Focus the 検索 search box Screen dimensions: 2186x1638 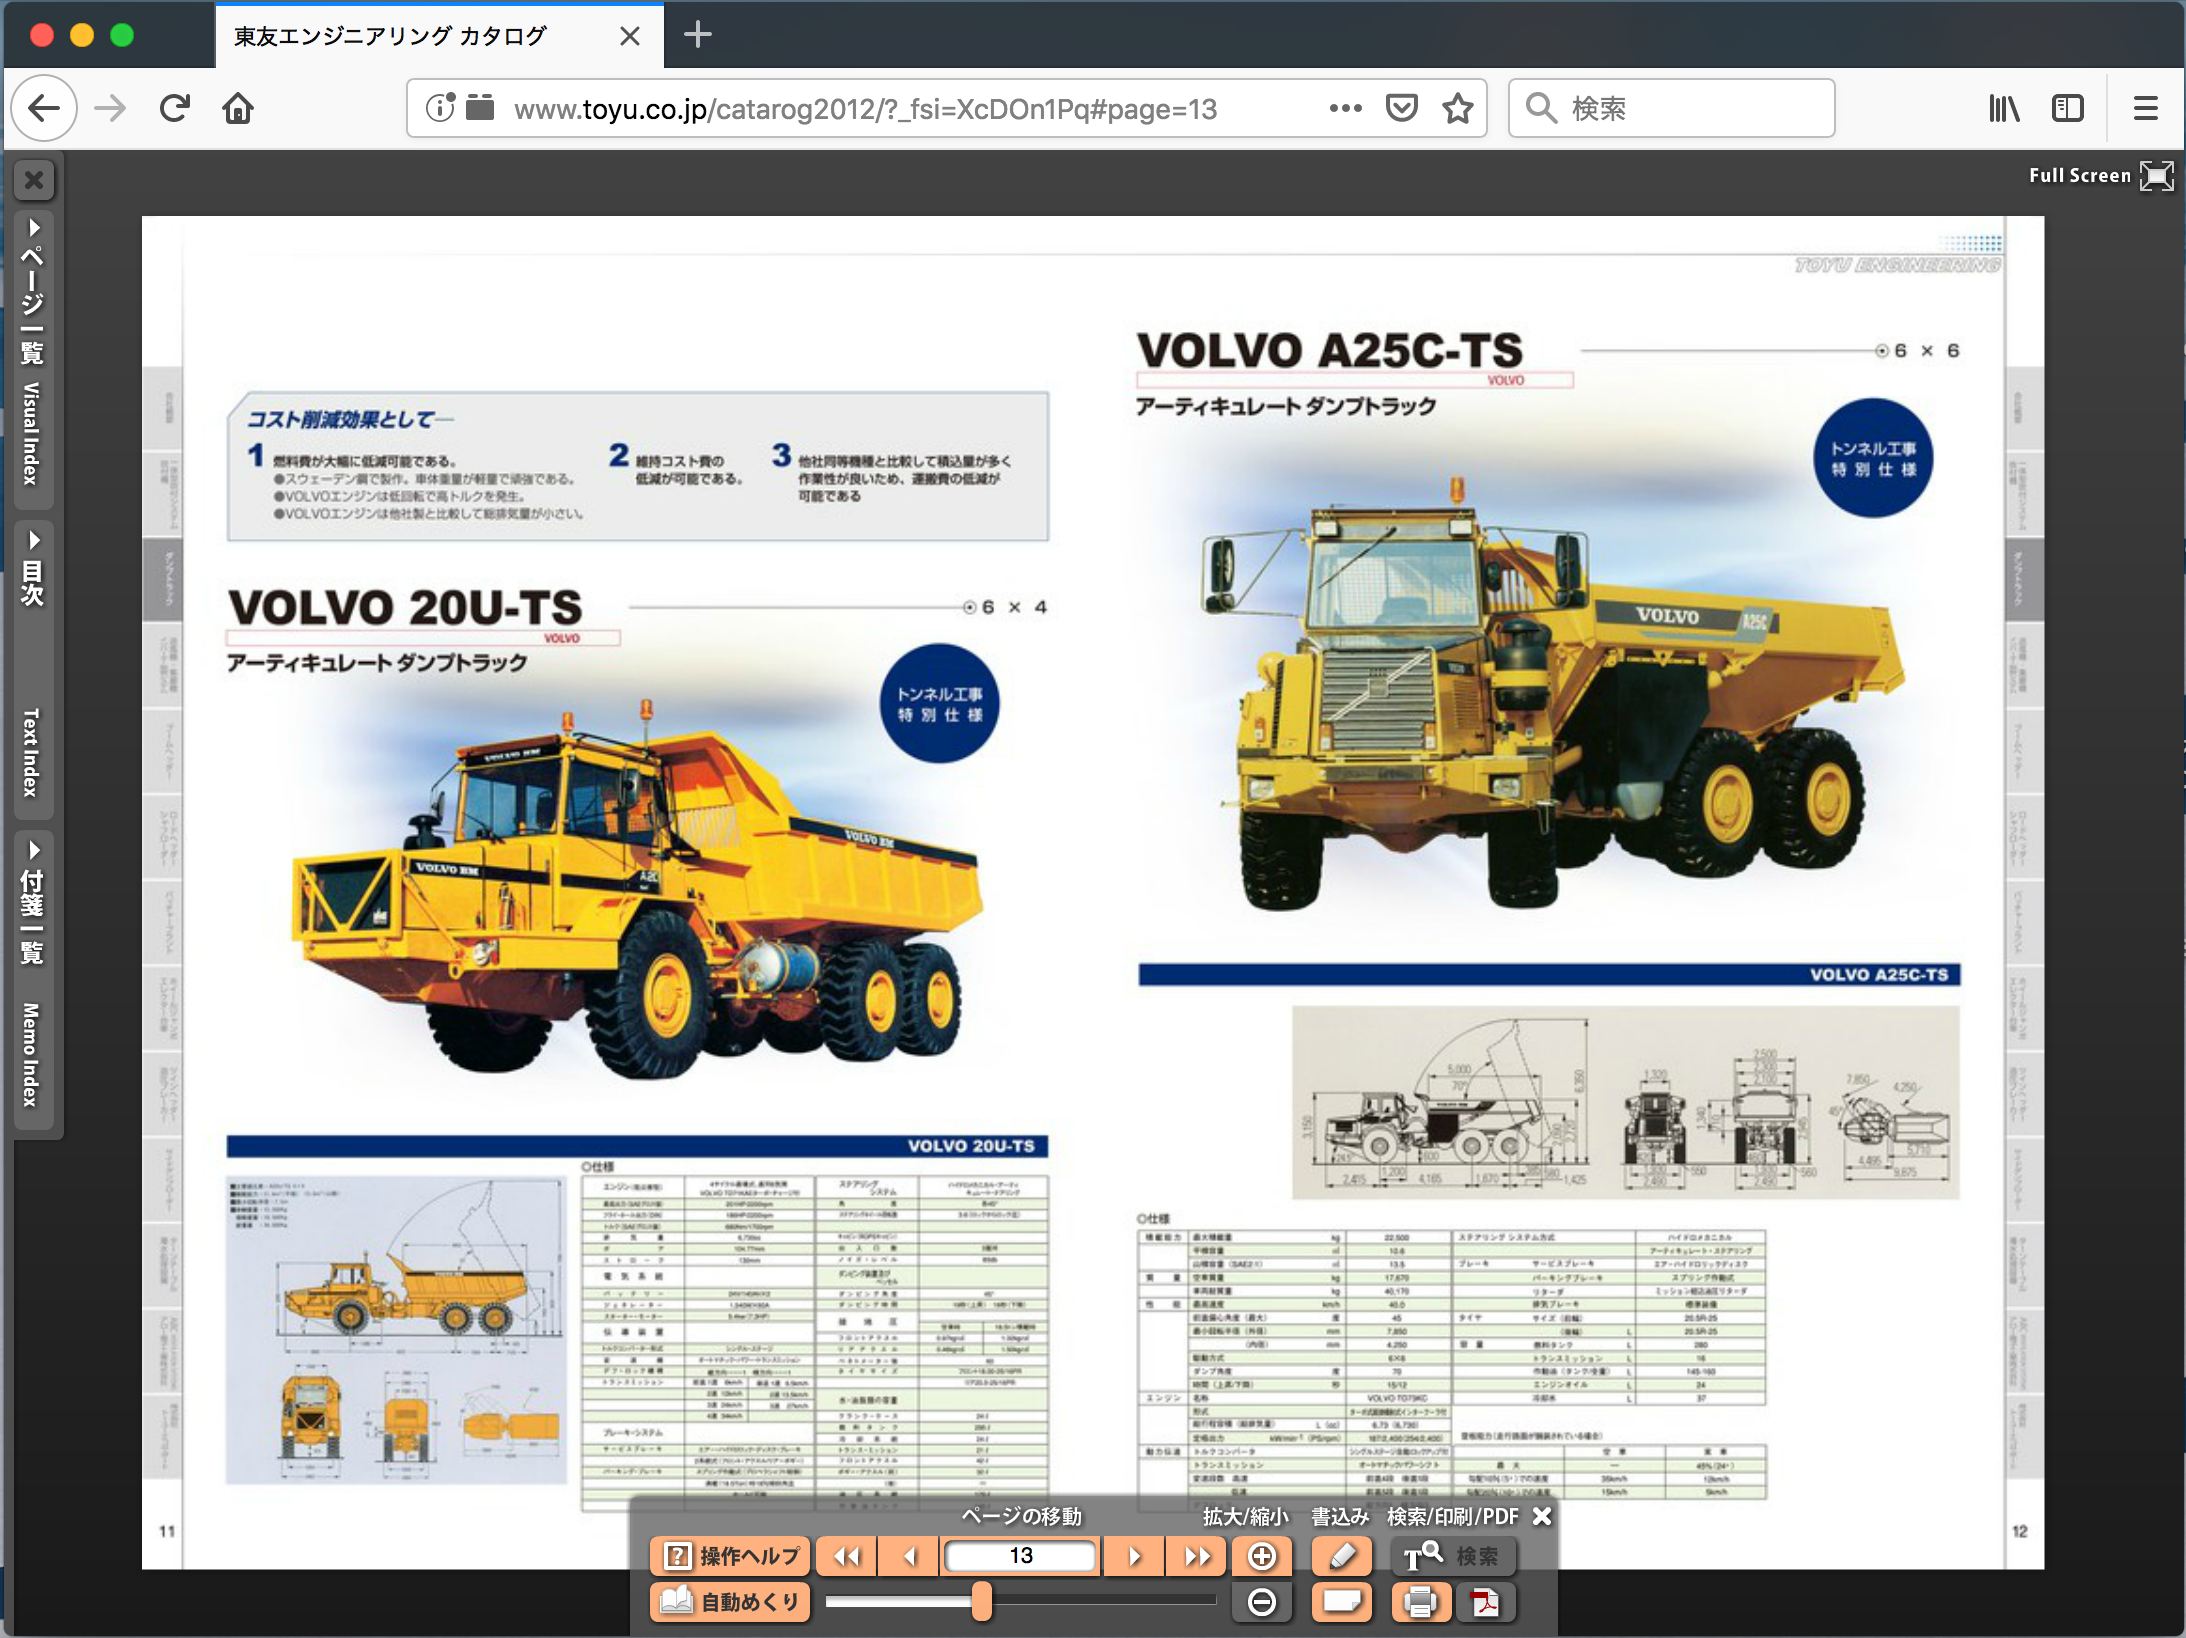[x=1671, y=108]
